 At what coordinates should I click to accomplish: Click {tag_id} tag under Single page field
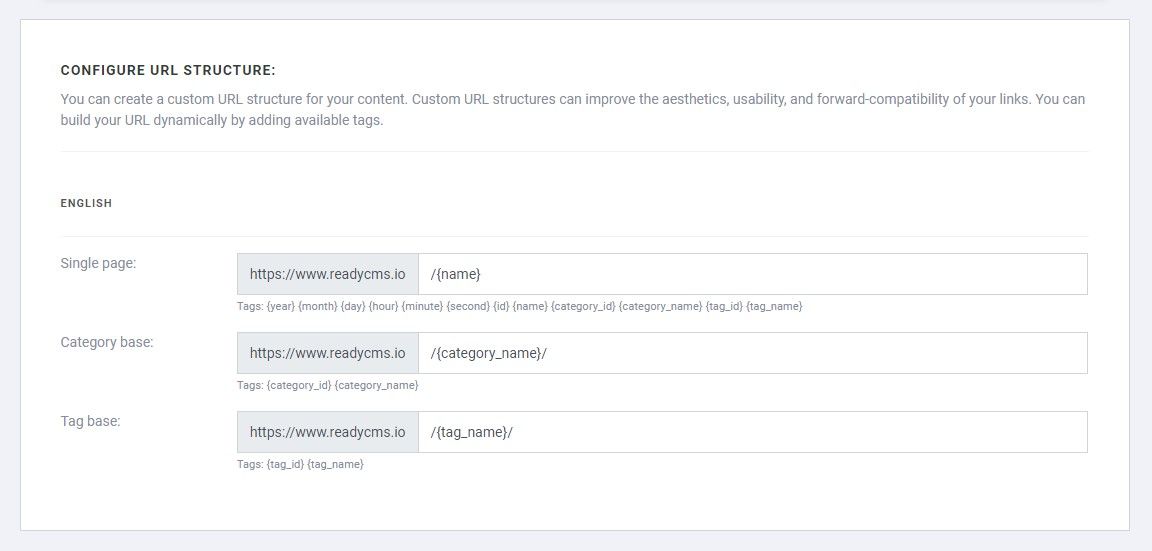[x=724, y=306]
